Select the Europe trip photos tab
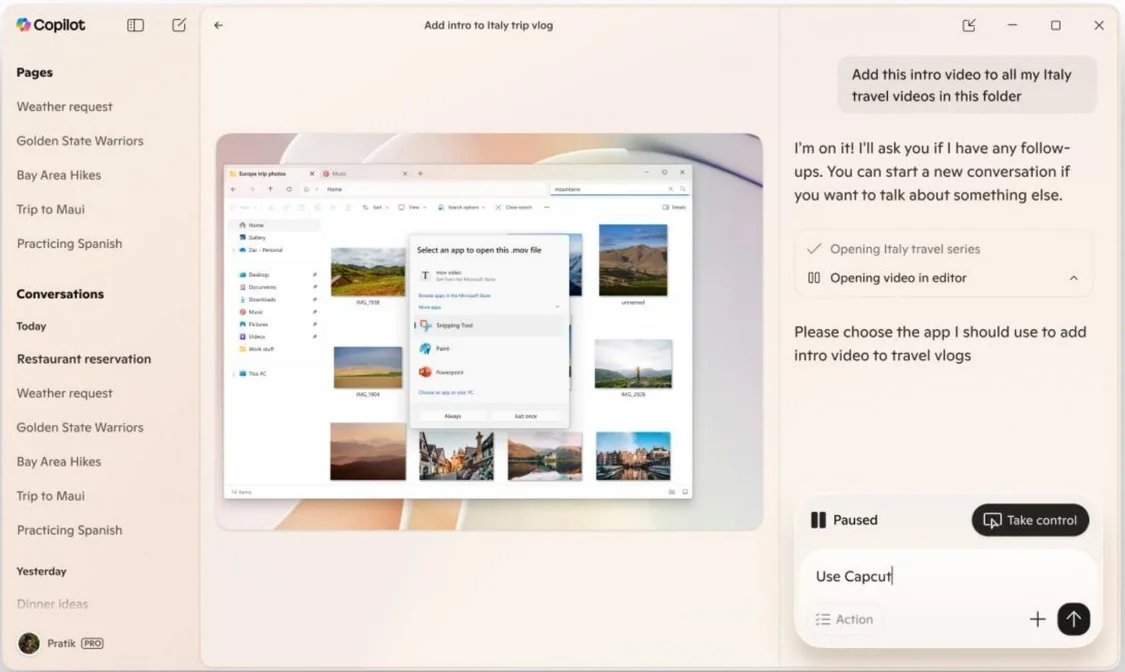Image resolution: width=1125 pixels, height=672 pixels. click(x=260, y=172)
